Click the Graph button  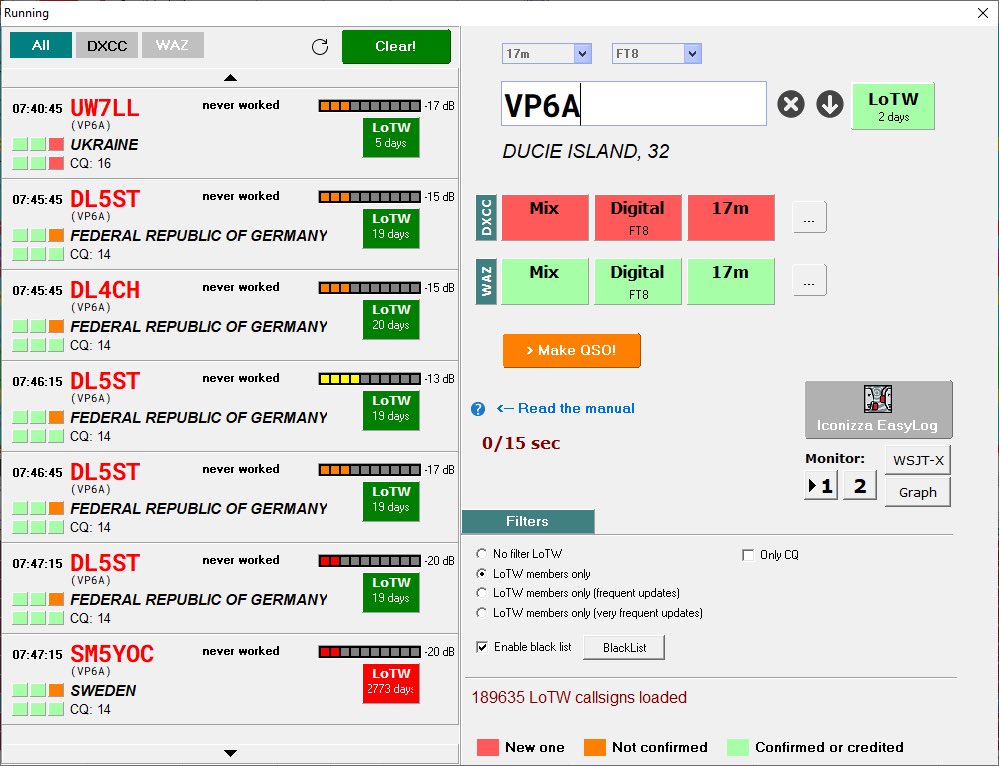pyautogui.click(x=918, y=492)
